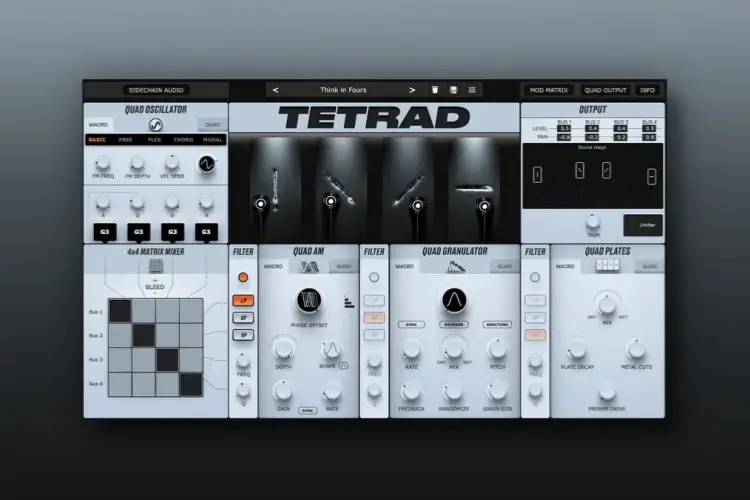Select LP mode on first filter

[x=243, y=300]
